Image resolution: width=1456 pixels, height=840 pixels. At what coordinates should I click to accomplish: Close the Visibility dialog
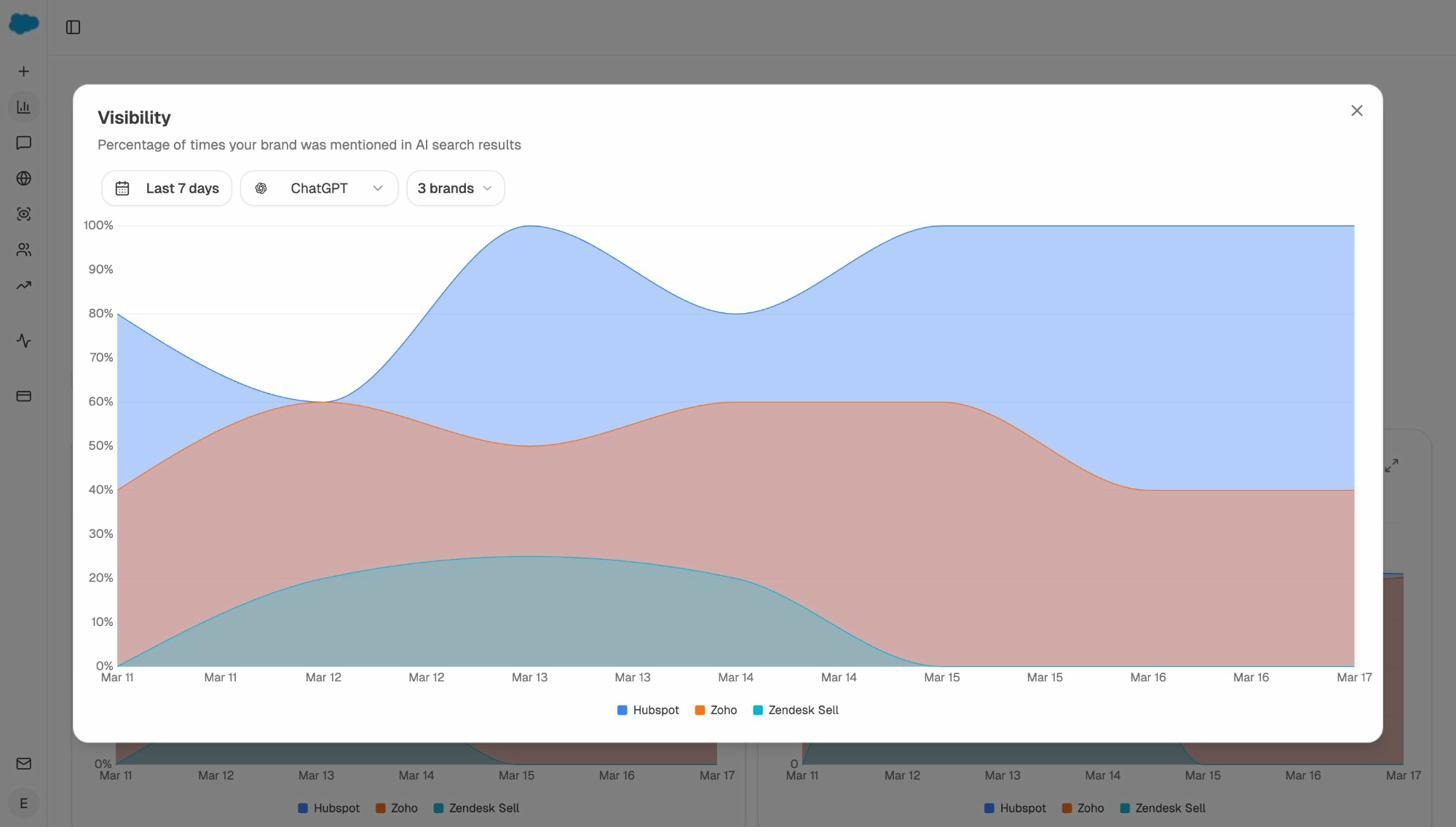point(1356,110)
